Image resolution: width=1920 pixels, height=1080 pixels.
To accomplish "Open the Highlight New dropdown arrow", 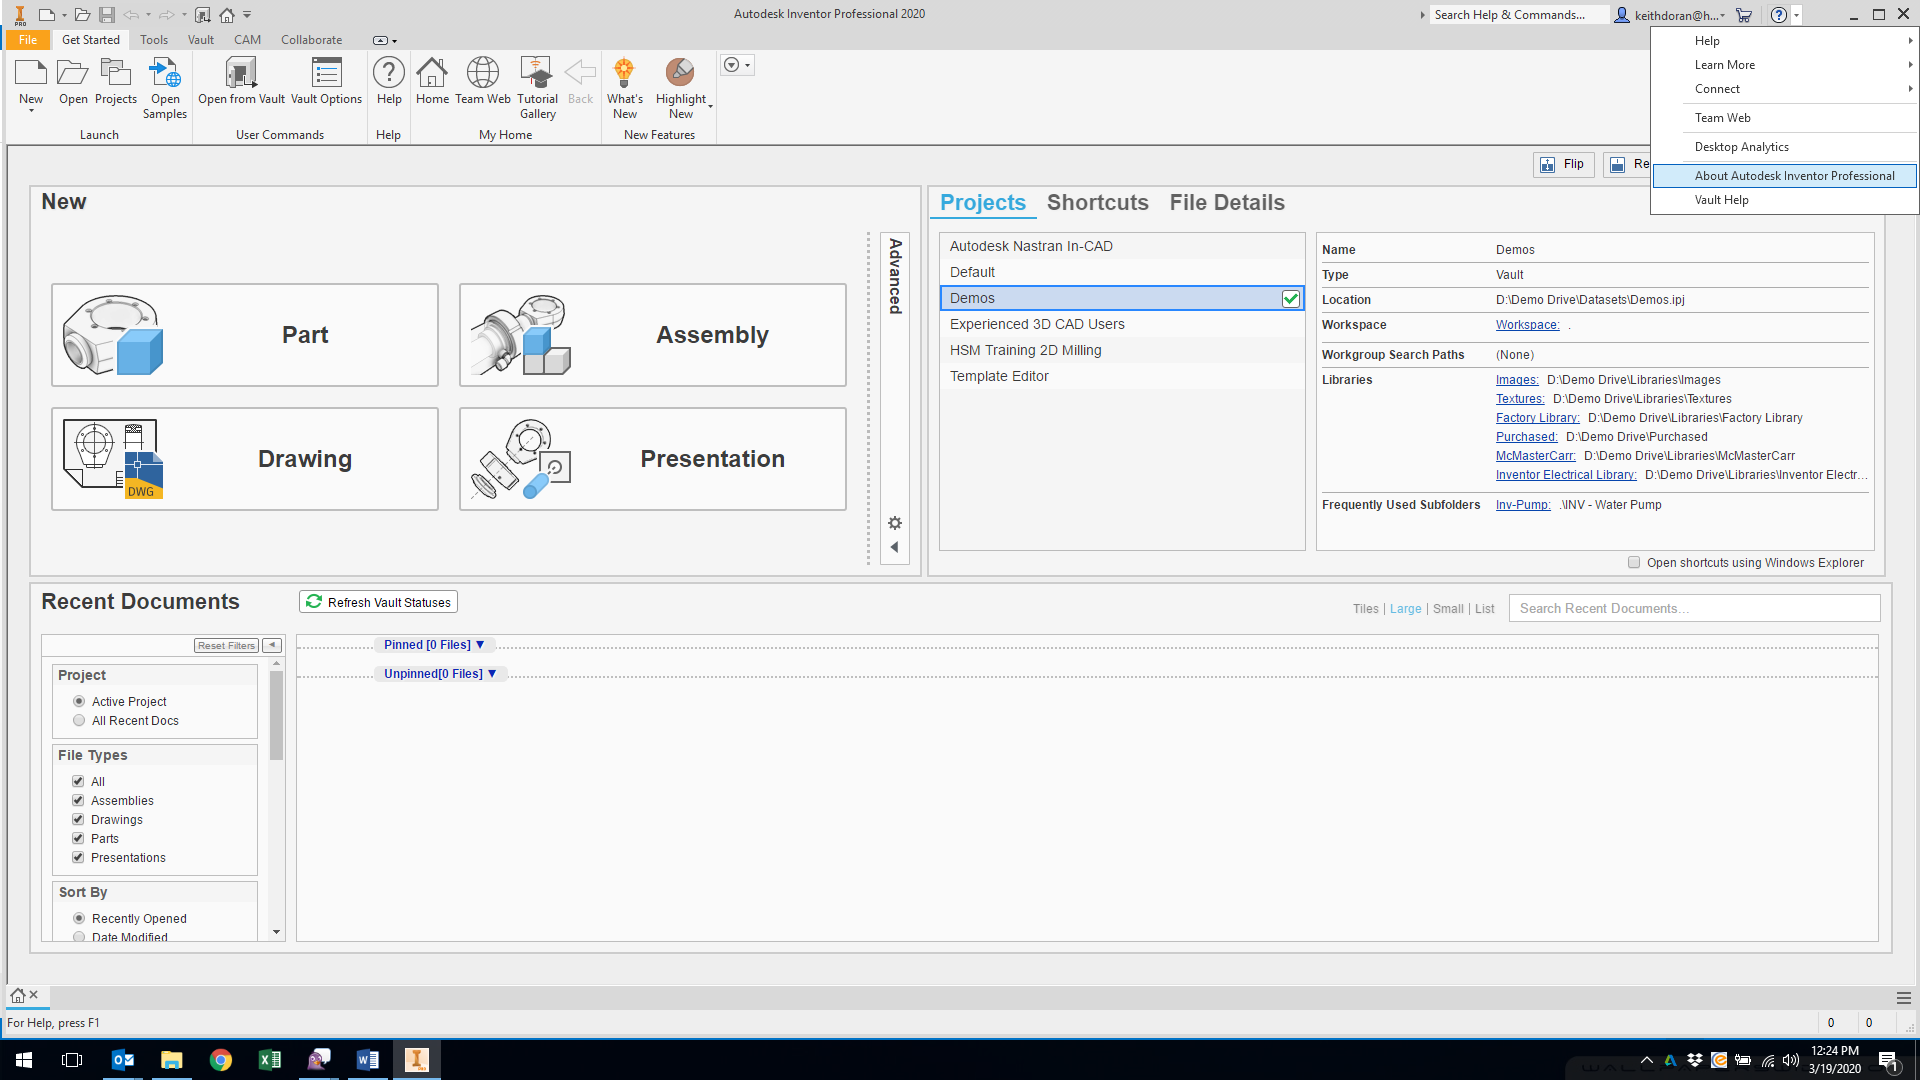I will click(x=710, y=106).
